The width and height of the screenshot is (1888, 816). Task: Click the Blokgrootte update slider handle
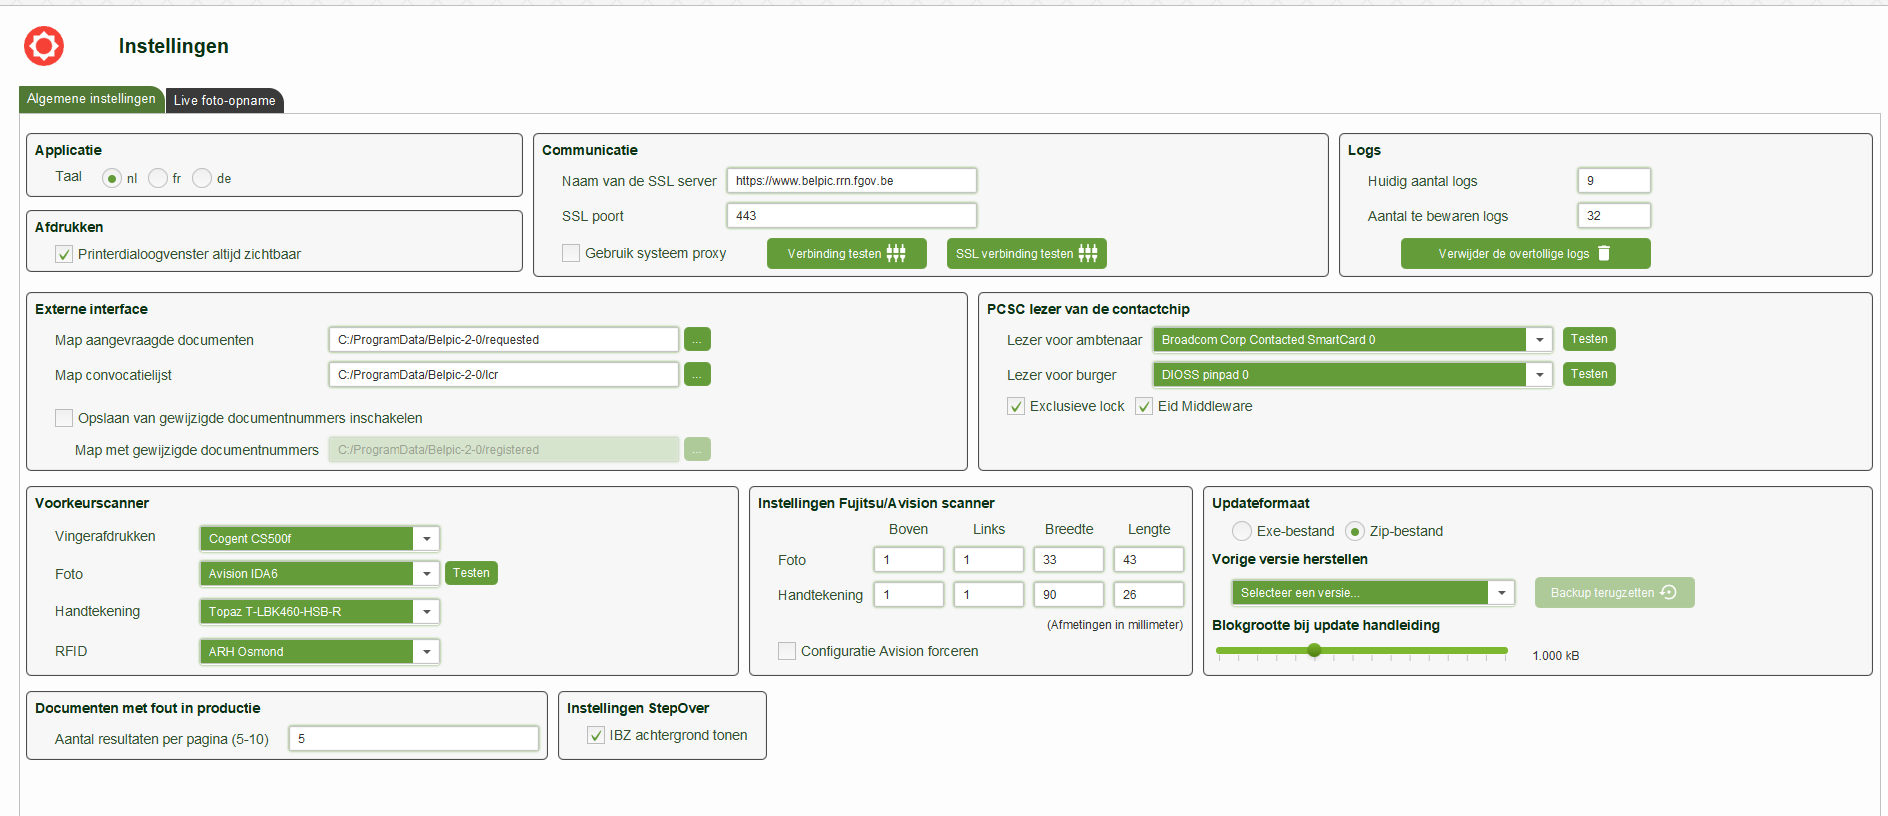coord(1314,651)
